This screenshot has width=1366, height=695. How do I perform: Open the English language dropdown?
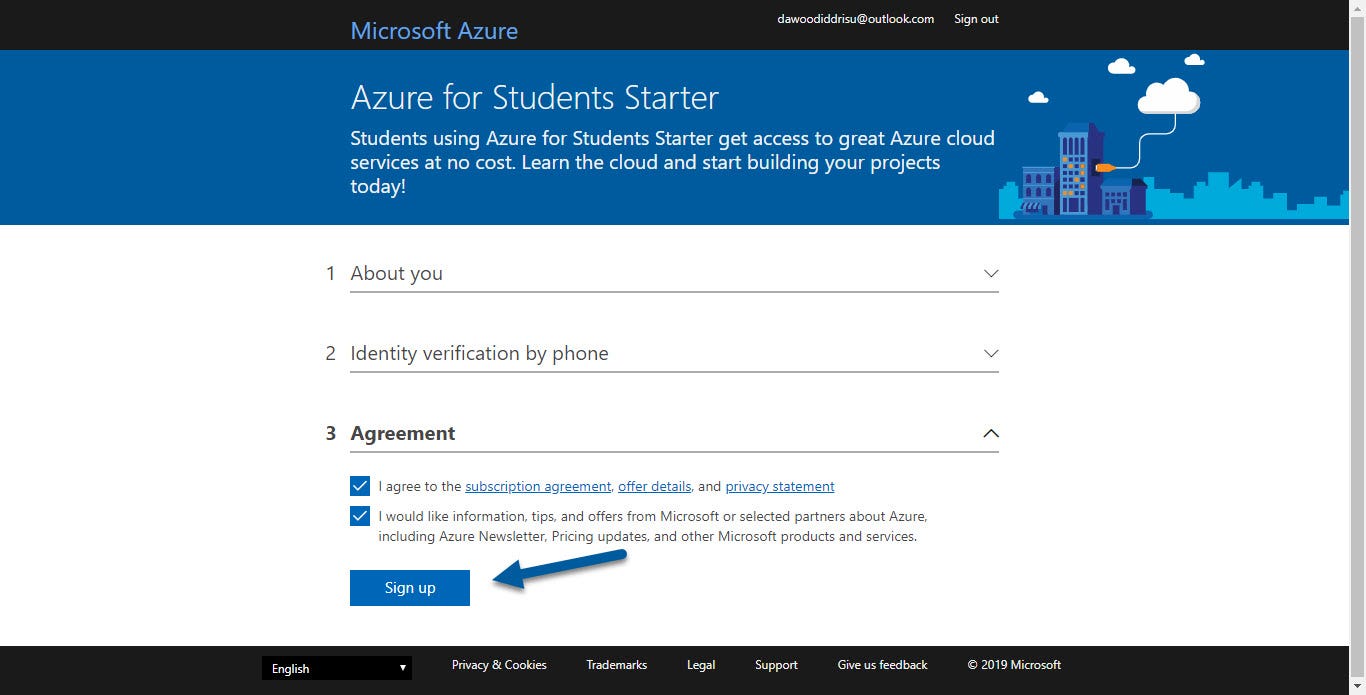(337, 668)
